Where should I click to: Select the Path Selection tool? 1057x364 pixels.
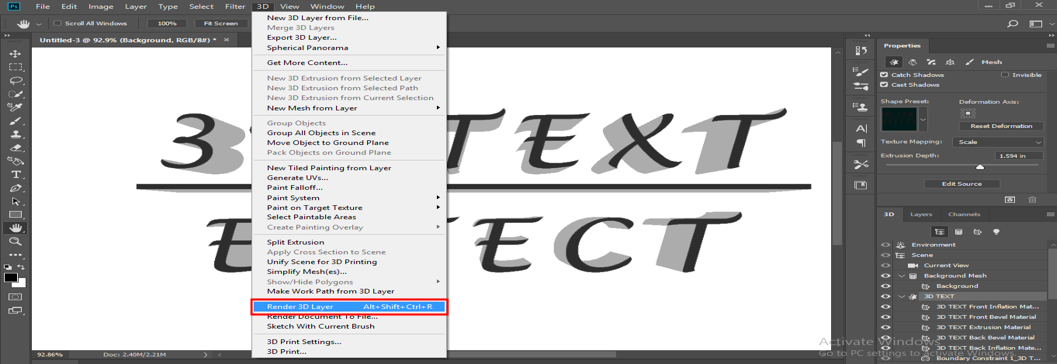point(16,202)
